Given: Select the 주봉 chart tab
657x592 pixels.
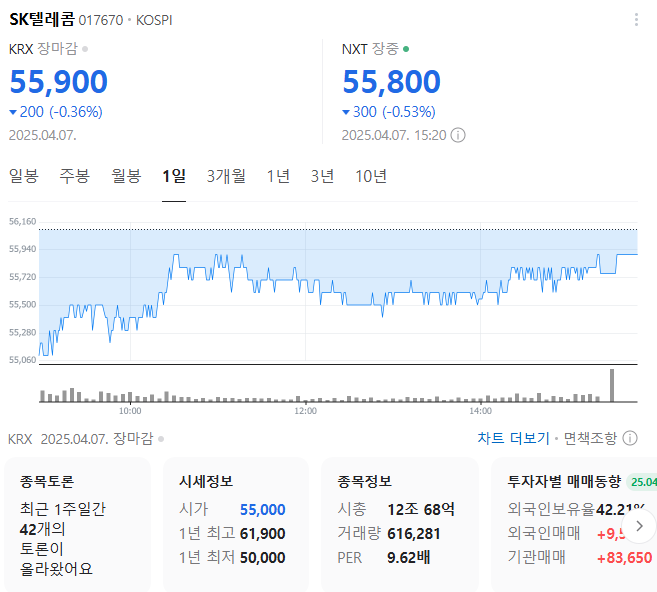Looking at the screenshot, I should [x=75, y=176].
